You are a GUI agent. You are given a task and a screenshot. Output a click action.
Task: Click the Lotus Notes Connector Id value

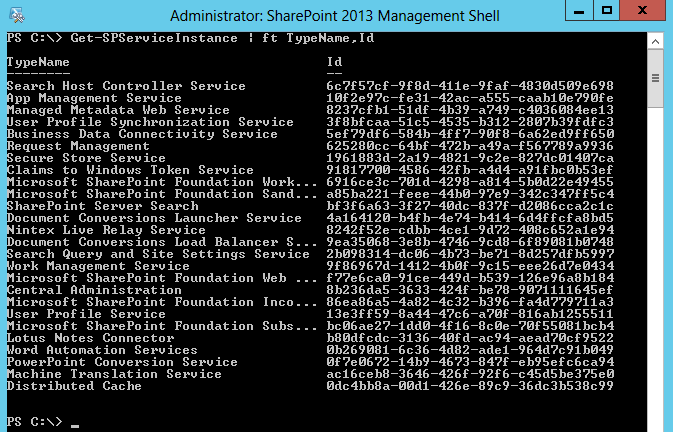point(470,338)
